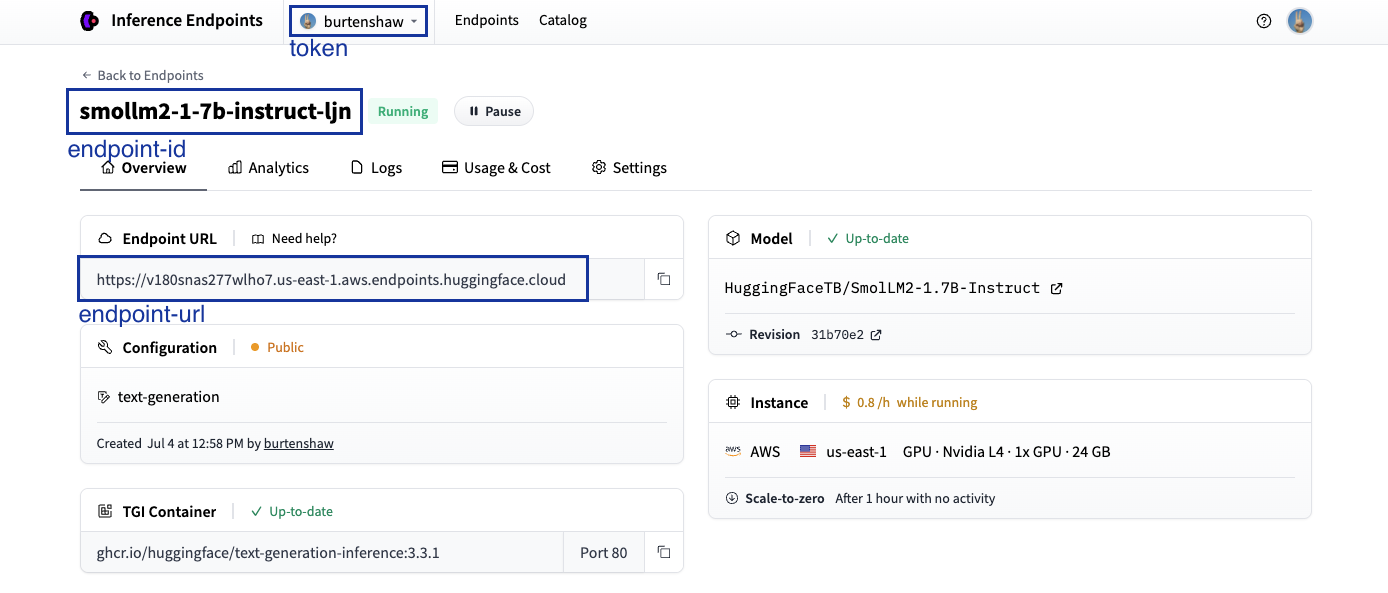1388x593 pixels.
Task: Click the $0.8/h while running price
Action: (910, 402)
